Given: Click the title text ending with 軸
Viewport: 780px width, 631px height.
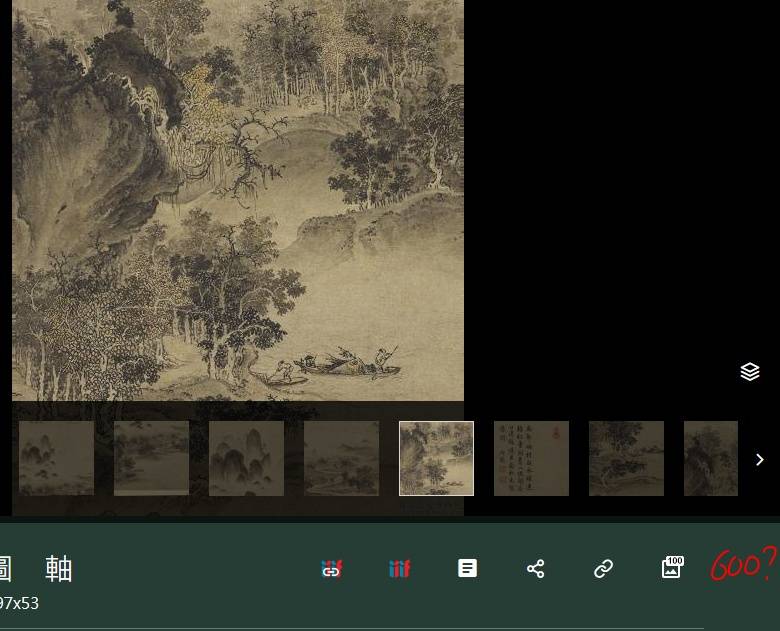Looking at the screenshot, I should click(36, 569).
